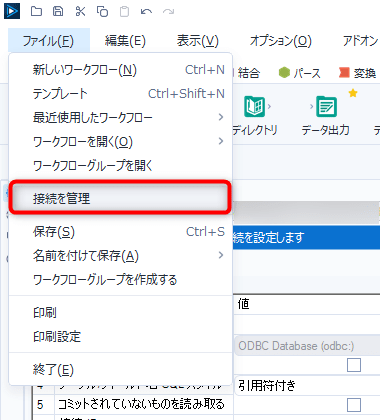Open the Parse tool category
This screenshot has height=420, width=380.
coord(299,73)
